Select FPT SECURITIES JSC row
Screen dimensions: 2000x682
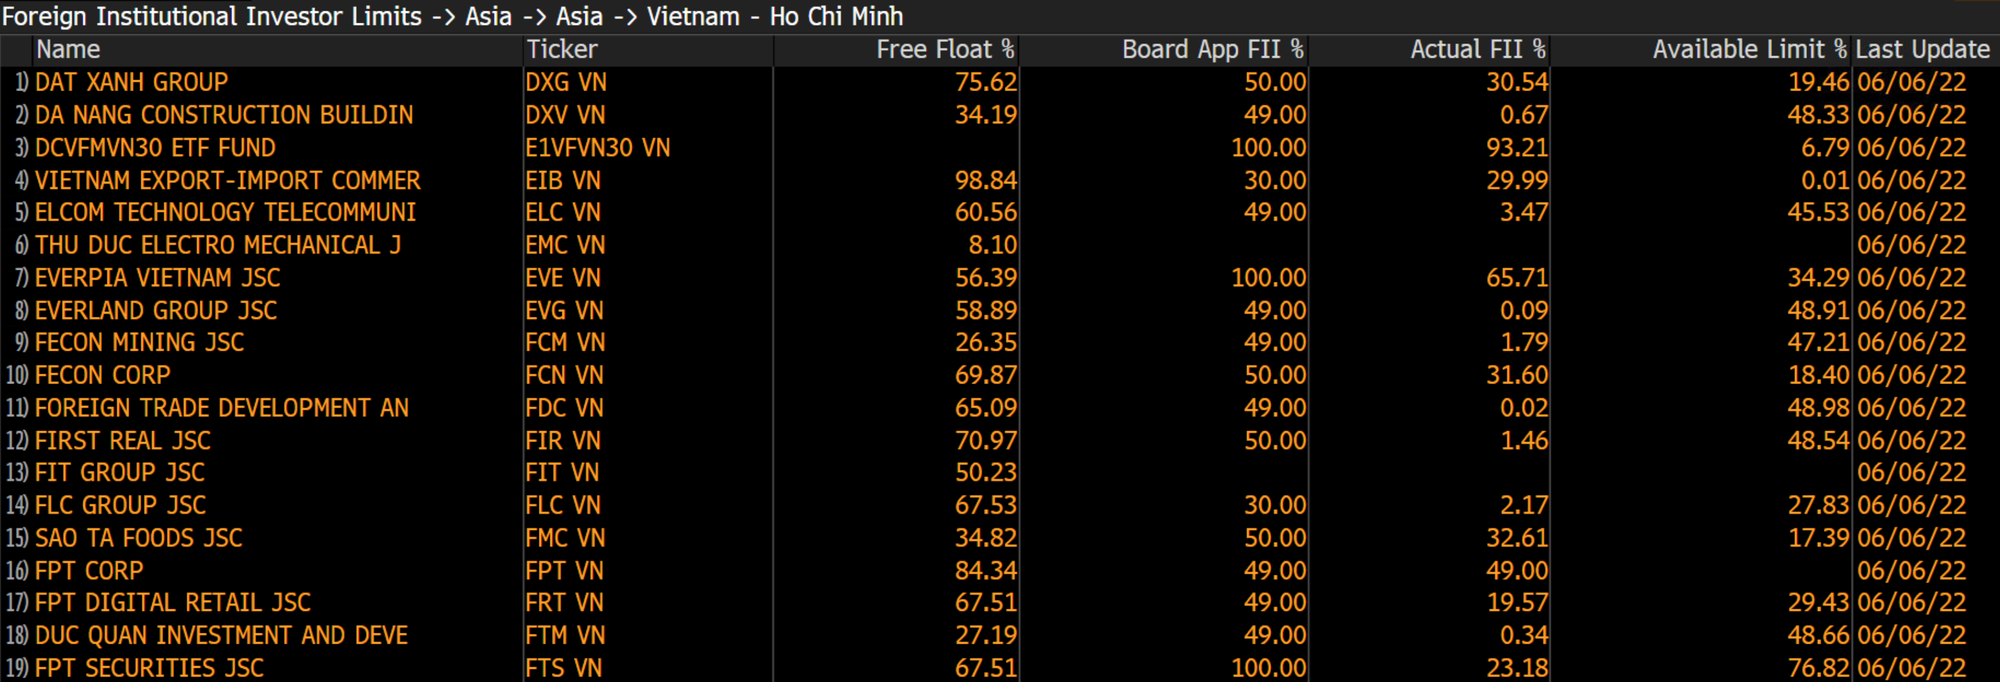[x=1000, y=667]
